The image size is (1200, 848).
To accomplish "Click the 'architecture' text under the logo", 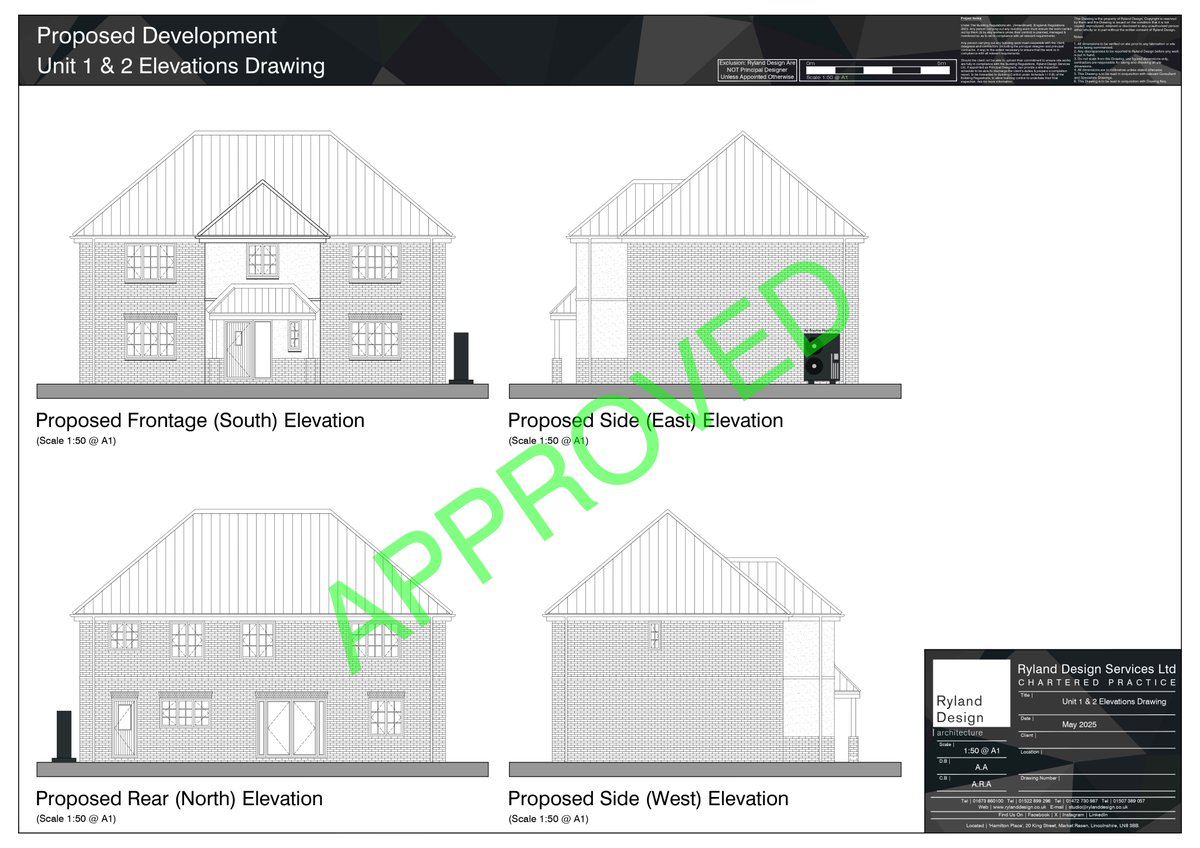I will click(x=960, y=733).
